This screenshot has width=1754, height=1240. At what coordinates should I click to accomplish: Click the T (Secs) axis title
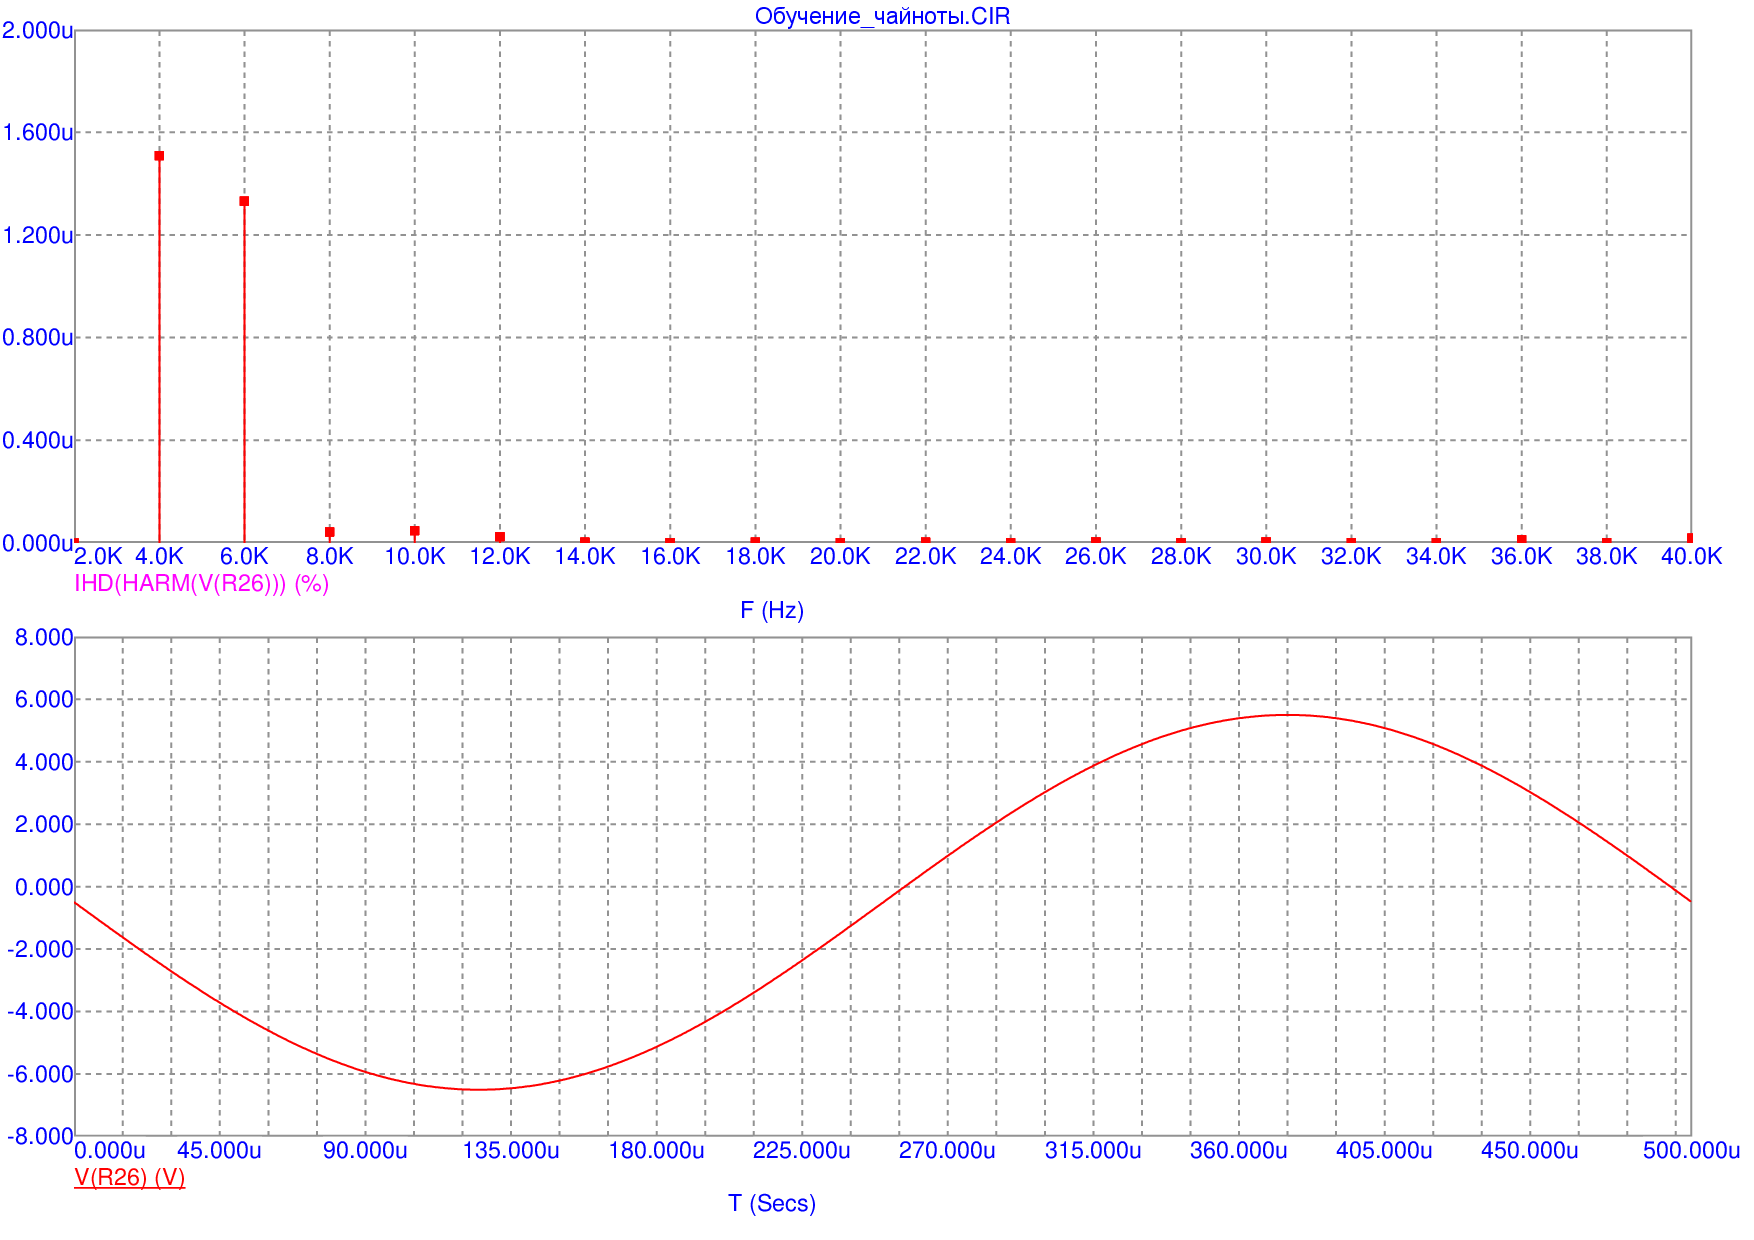tap(772, 1203)
